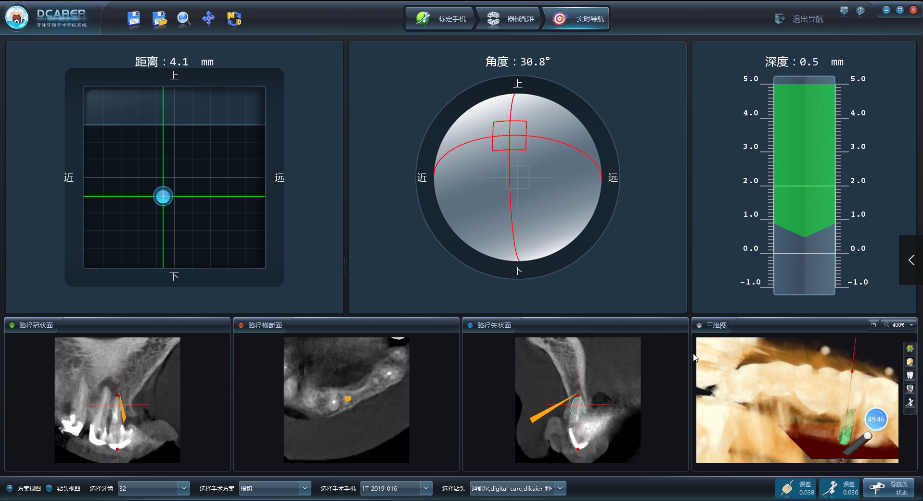The width and height of the screenshot is (923, 501).
Task: Switch to the 标定手机 step tab
Action: click(x=438, y=18)
